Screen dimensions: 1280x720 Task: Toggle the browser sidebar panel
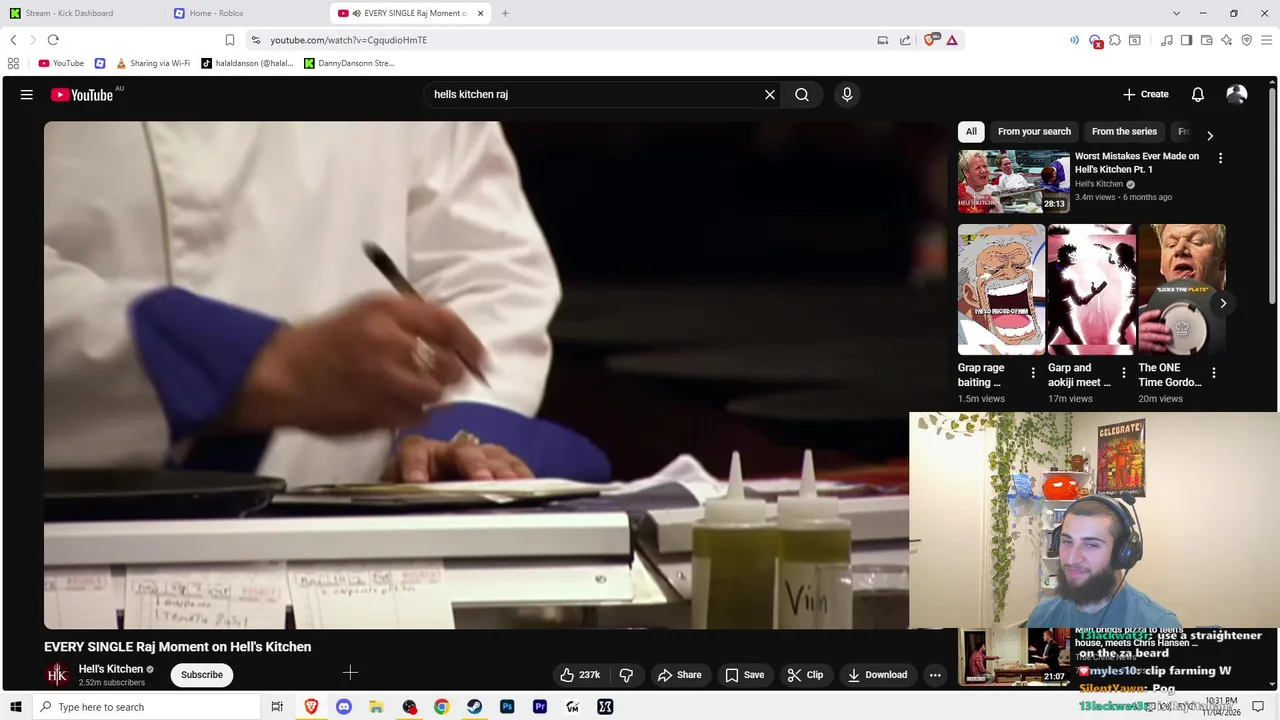click(x=1186, y=40)
